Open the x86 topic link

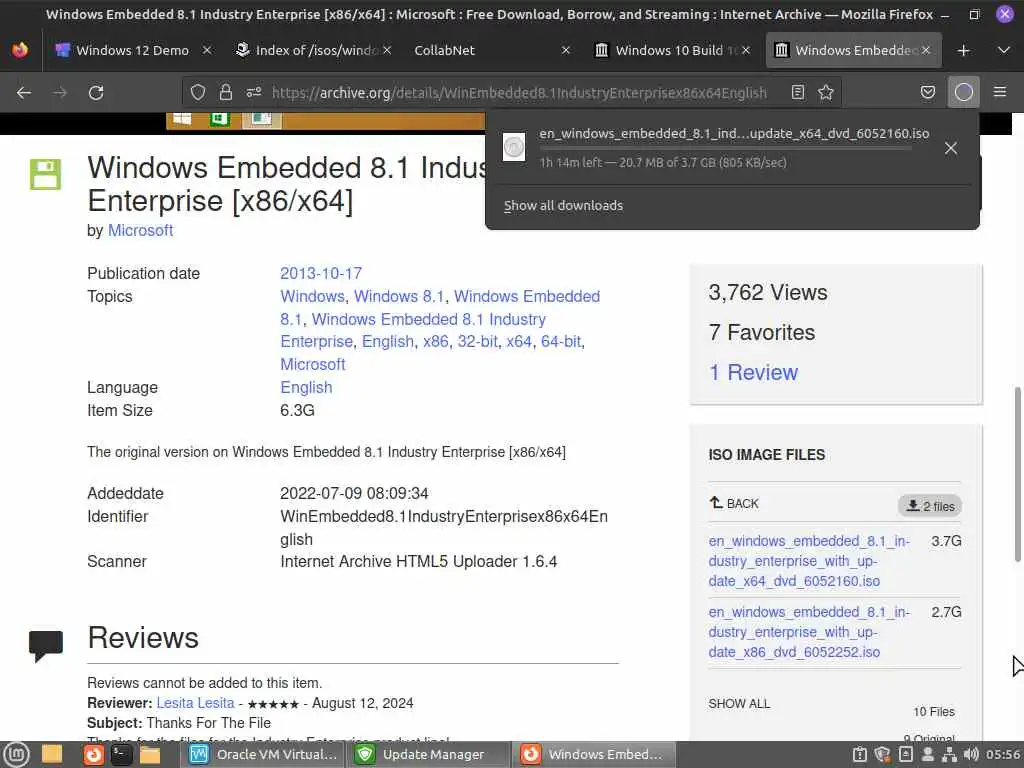point(436,342)
